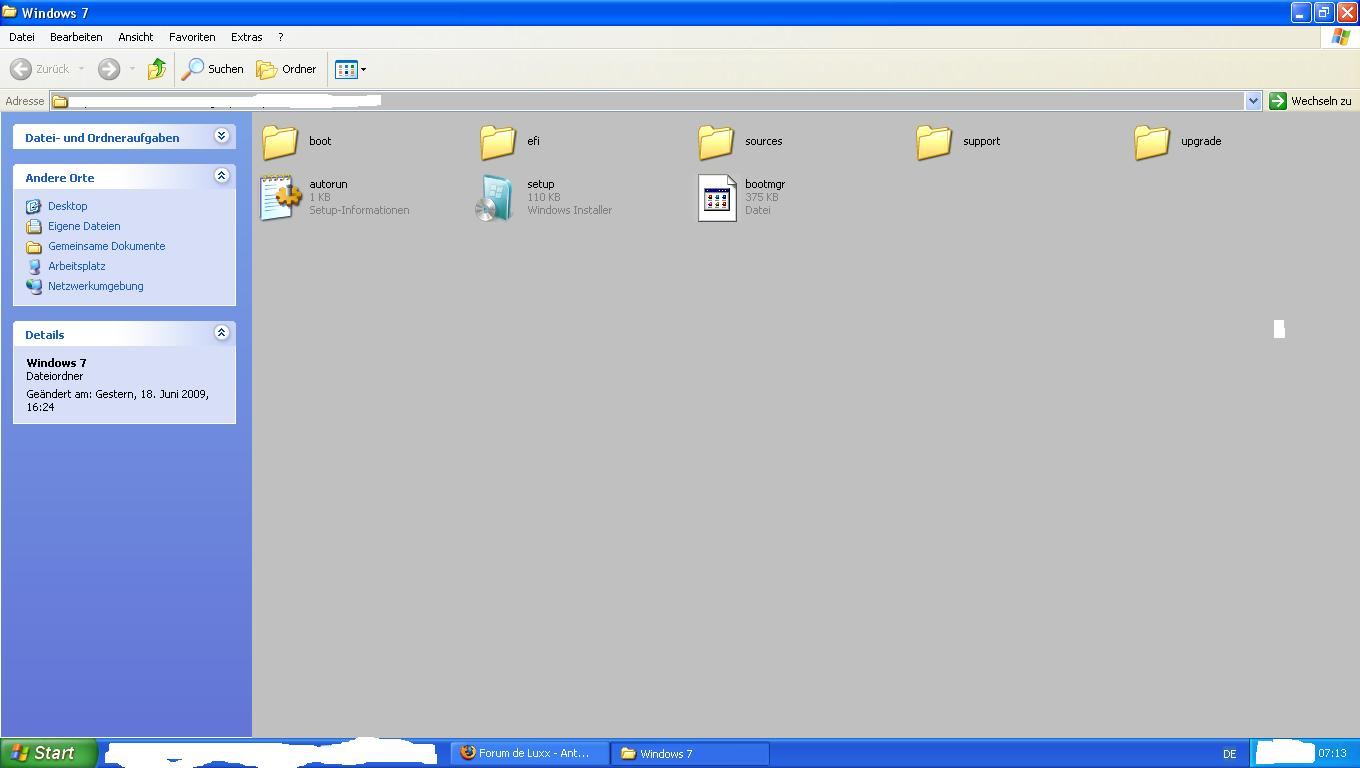The height and width of the screenshot is (768, 1360).
Task: Click the Windows 7 taskbar button
Action: [690, 753]
